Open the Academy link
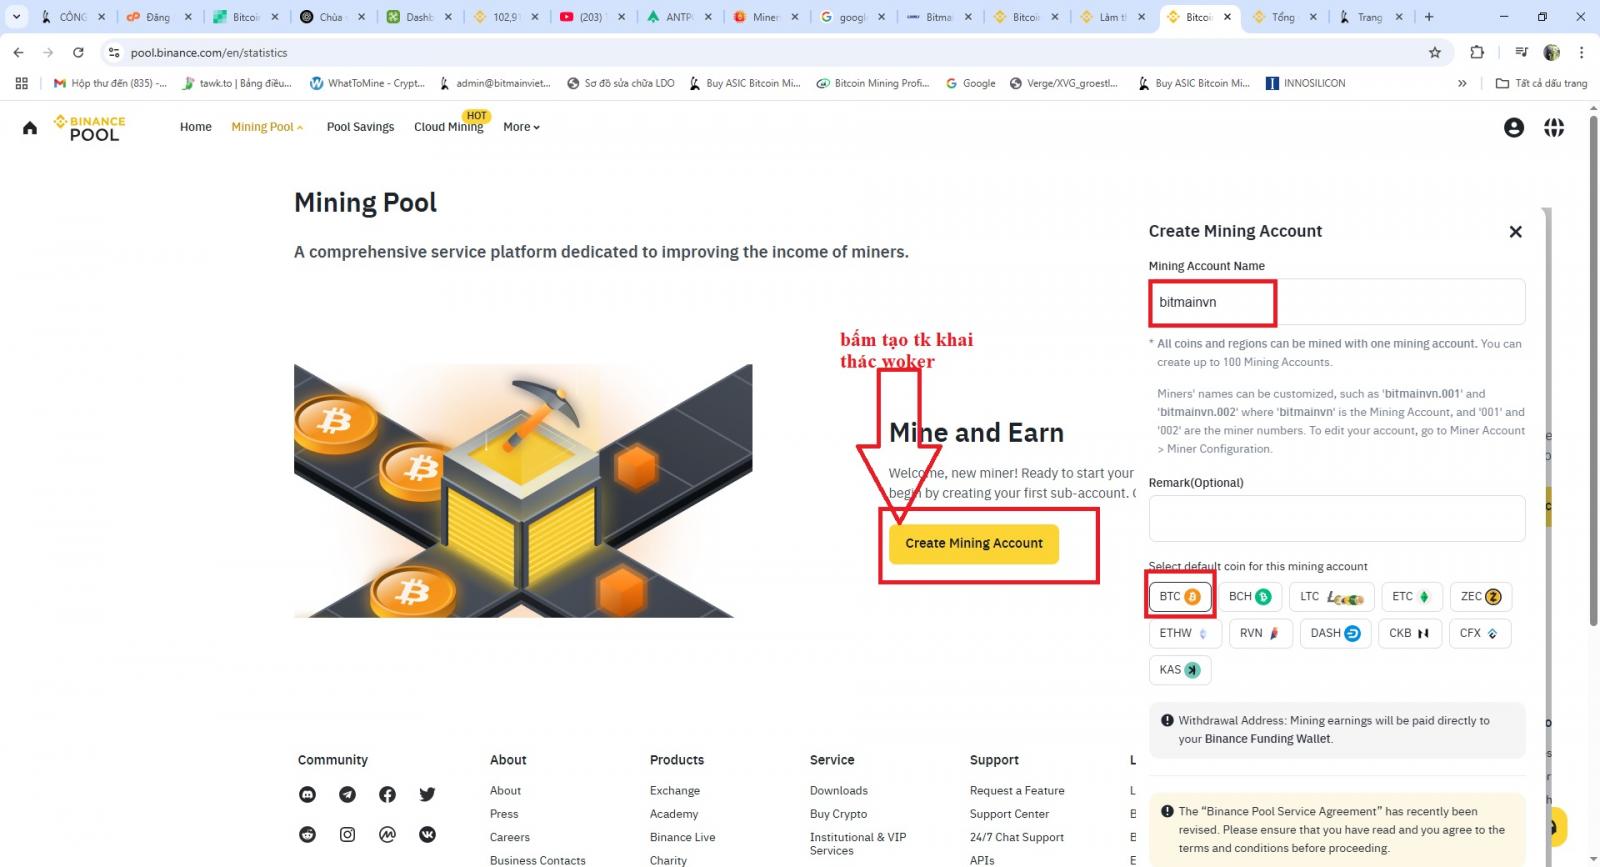 tap(674, 814)
